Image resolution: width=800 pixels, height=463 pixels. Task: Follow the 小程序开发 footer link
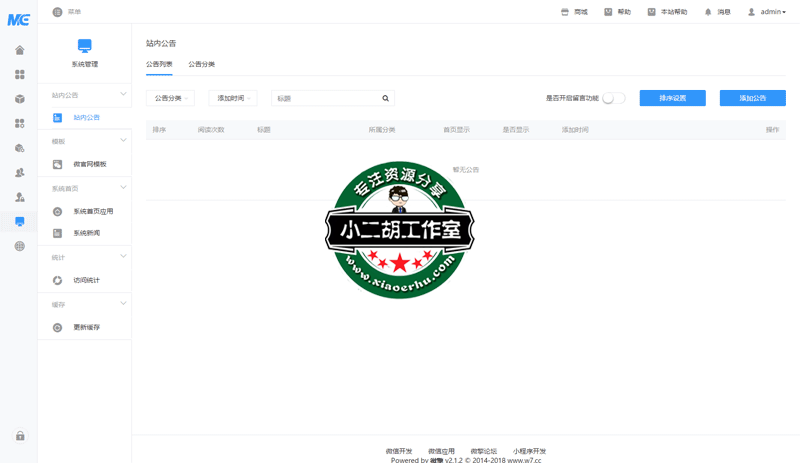(530, 451)
